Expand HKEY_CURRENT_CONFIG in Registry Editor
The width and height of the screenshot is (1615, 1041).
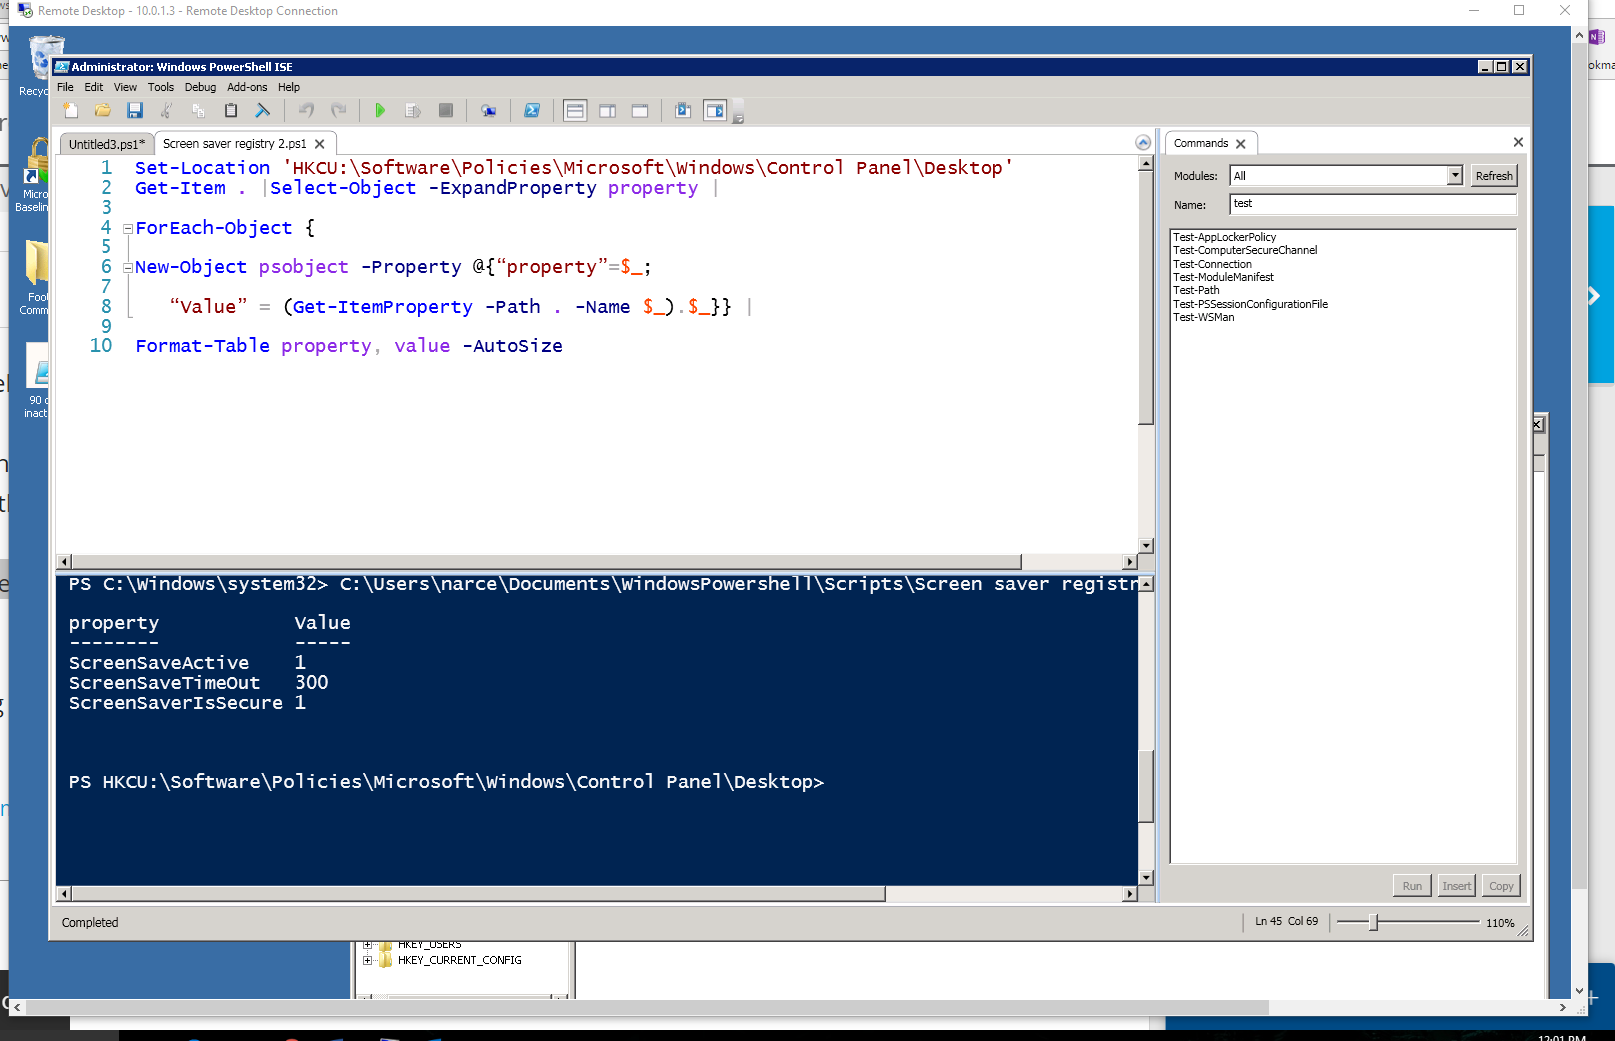click(x=368, y=960)
